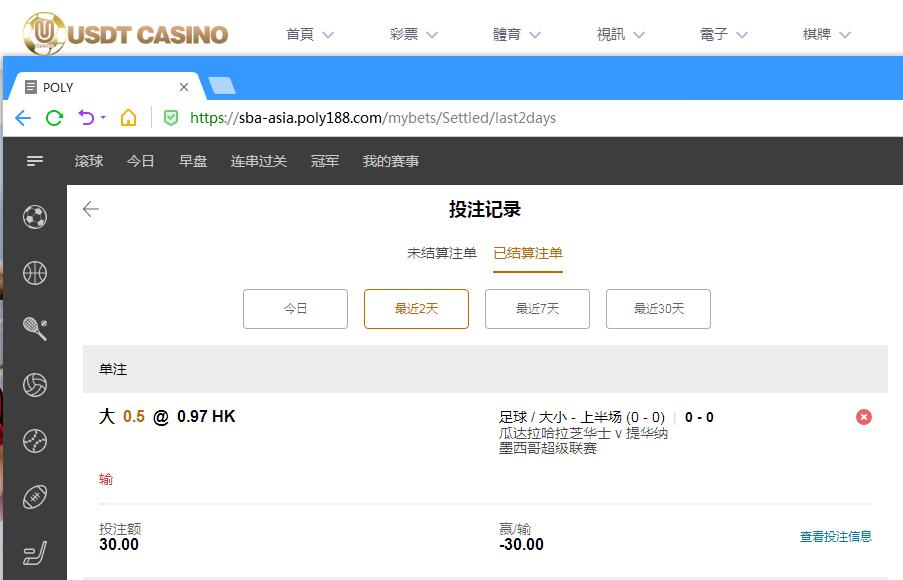The image size is (903, 580).
Task: Click the stake amount 30.00
Action: 119,544
